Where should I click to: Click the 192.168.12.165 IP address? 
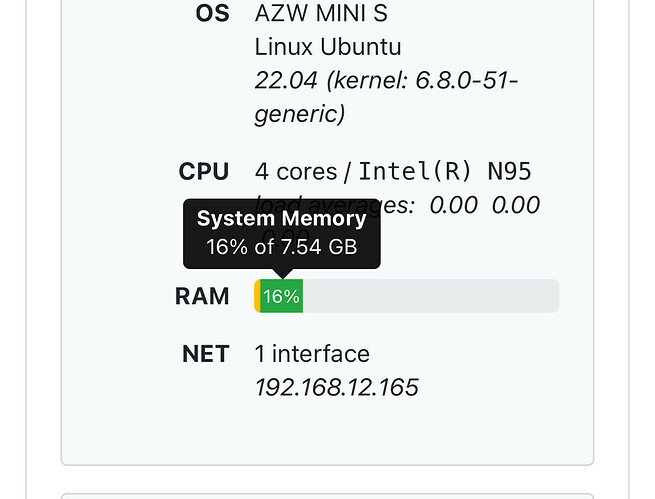click(x=336, y=387)
